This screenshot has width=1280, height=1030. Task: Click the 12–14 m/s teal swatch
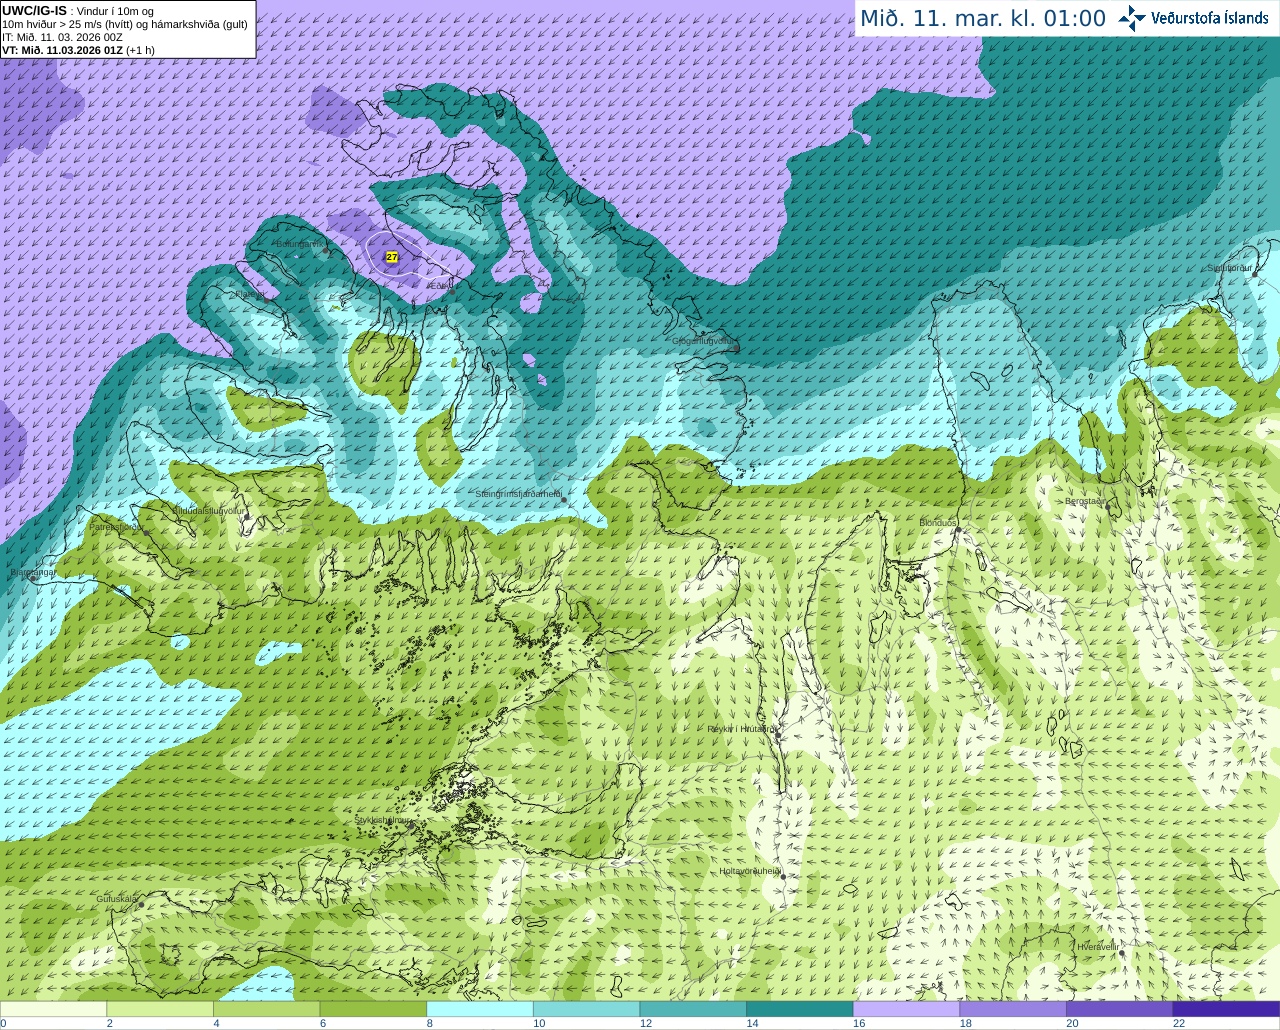pos(693,1009)
